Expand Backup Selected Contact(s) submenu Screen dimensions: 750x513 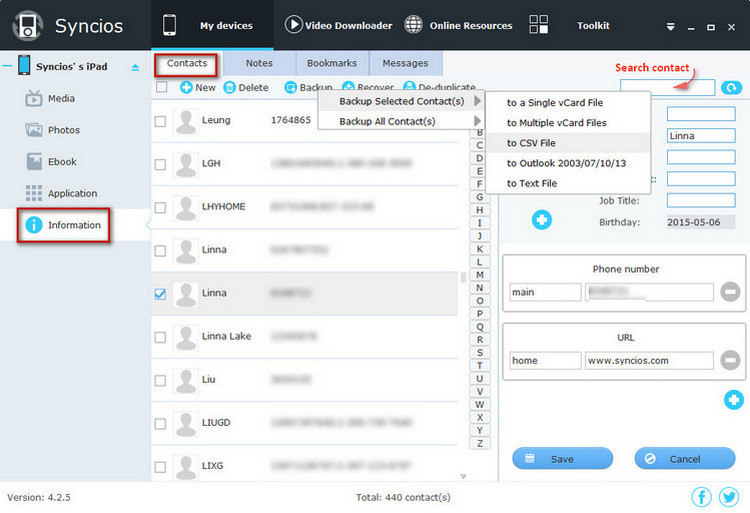401,101
